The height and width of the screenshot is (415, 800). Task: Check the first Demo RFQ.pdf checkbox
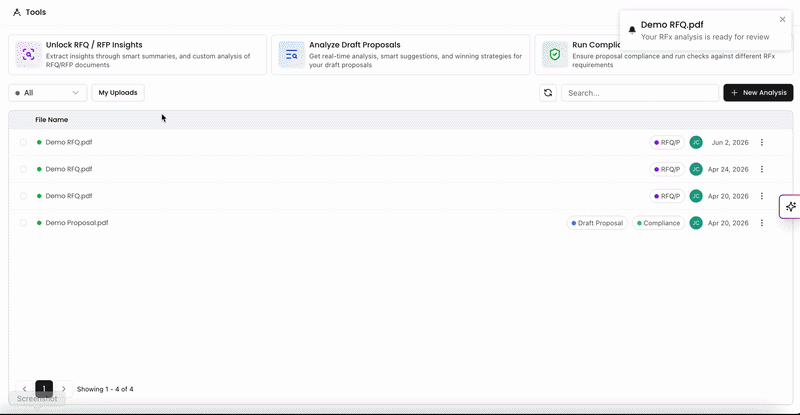click(23, 142)
